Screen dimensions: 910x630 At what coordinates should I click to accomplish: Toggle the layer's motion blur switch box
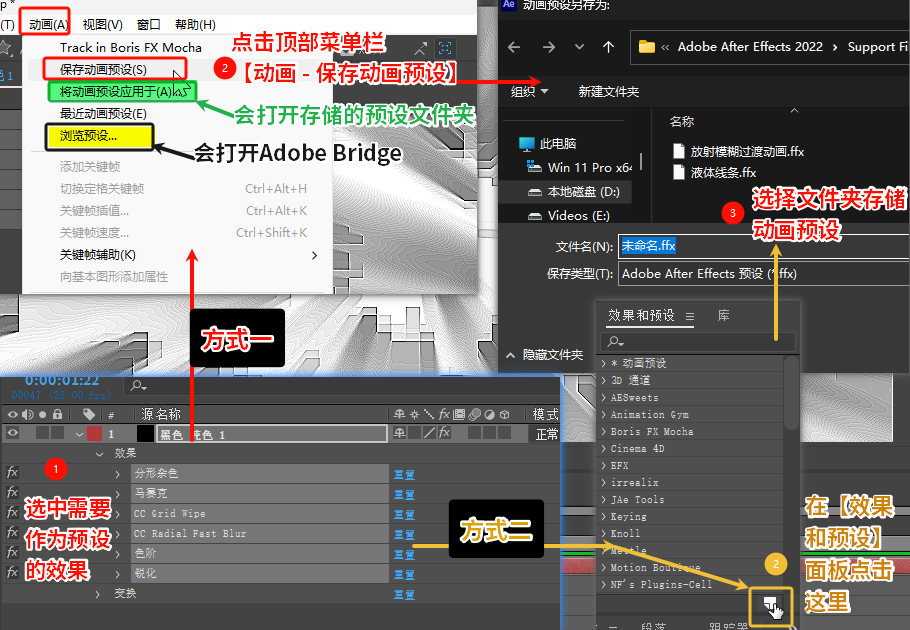[475, 433]
